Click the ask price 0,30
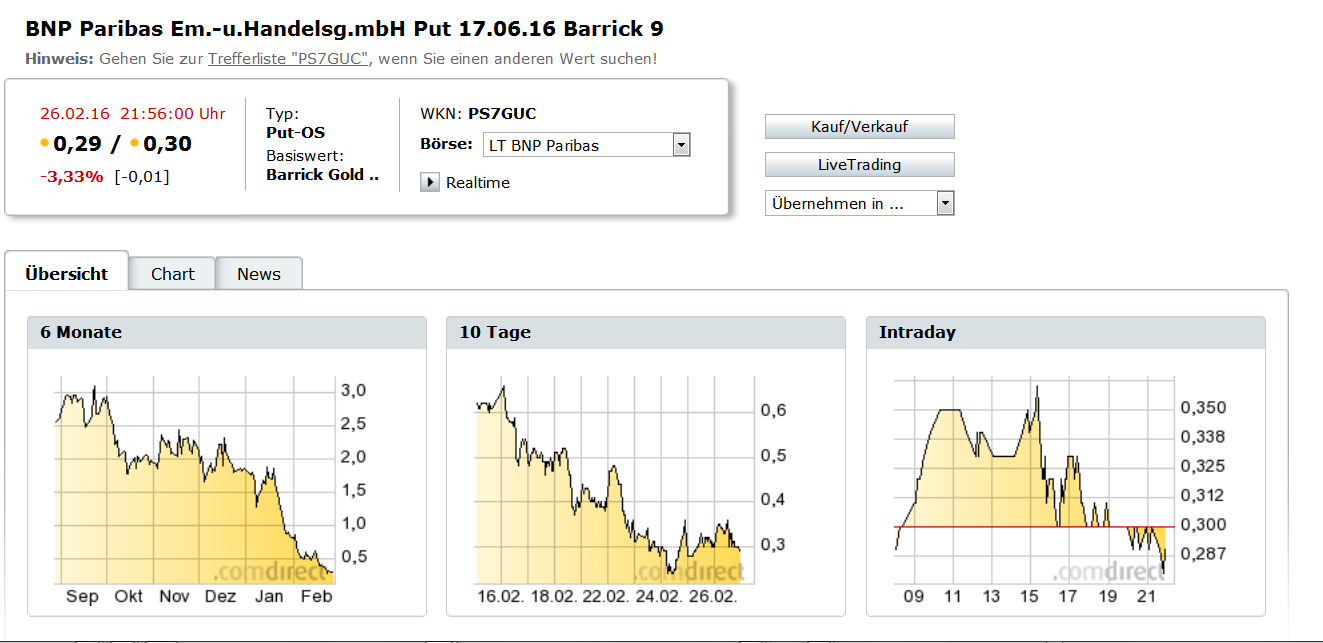The image size is (1323, 643). click(x=167, y=144)
